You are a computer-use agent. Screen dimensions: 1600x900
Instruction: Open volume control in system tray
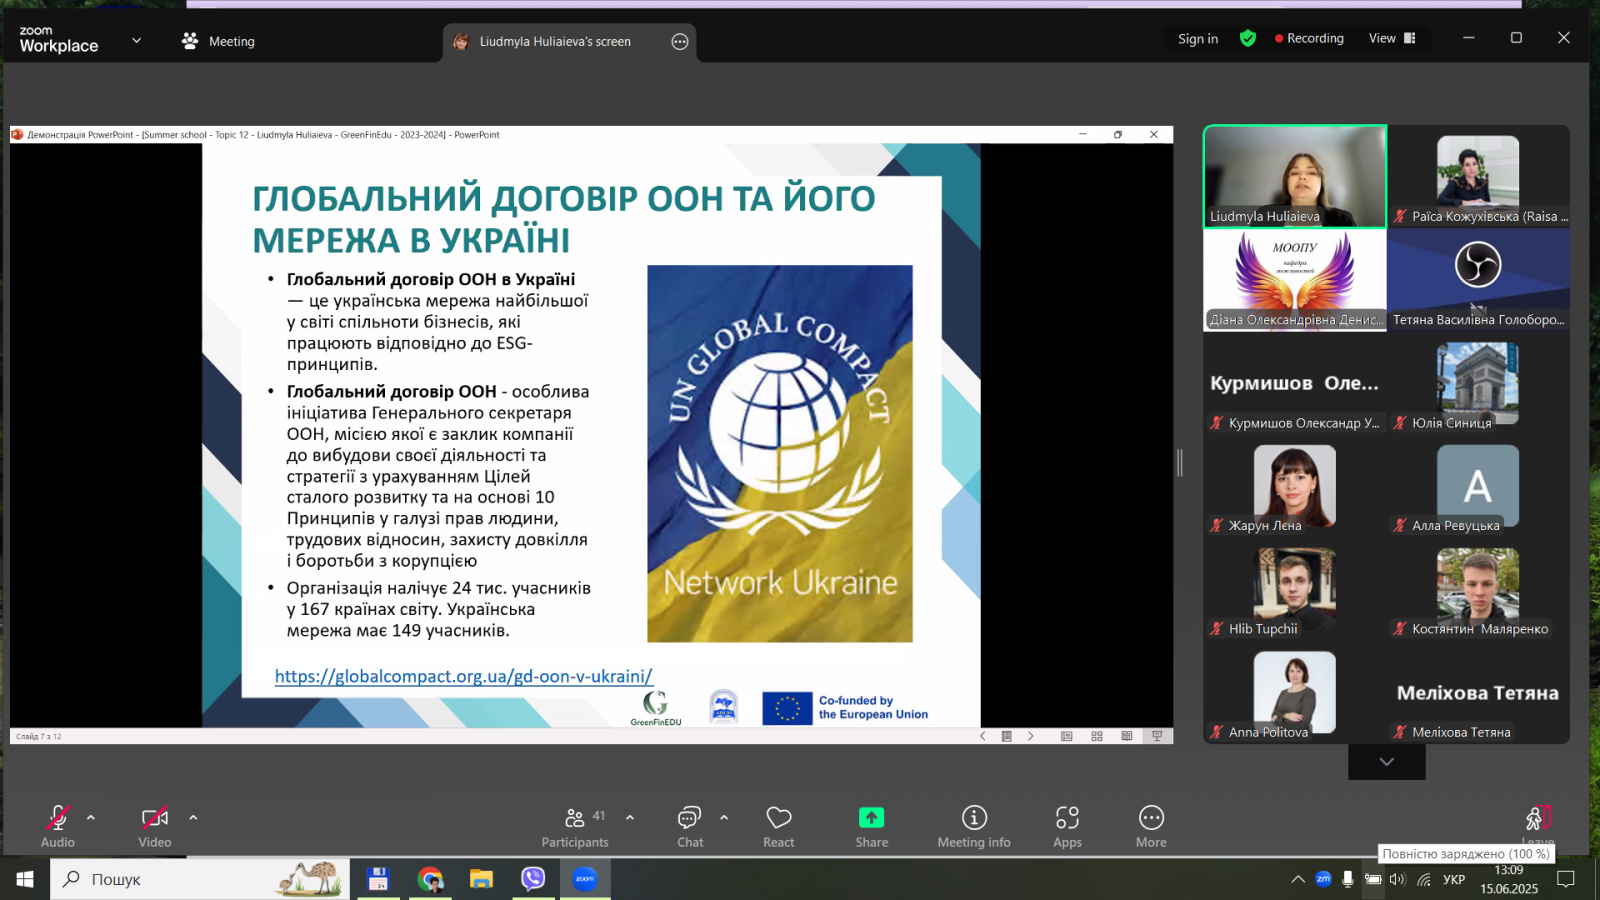(1398, 879)
